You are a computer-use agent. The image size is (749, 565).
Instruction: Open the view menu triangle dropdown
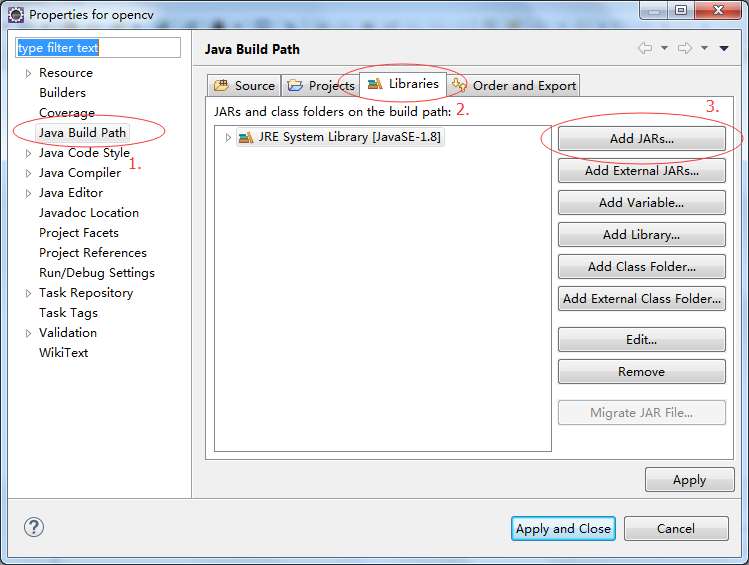point(724,48)
